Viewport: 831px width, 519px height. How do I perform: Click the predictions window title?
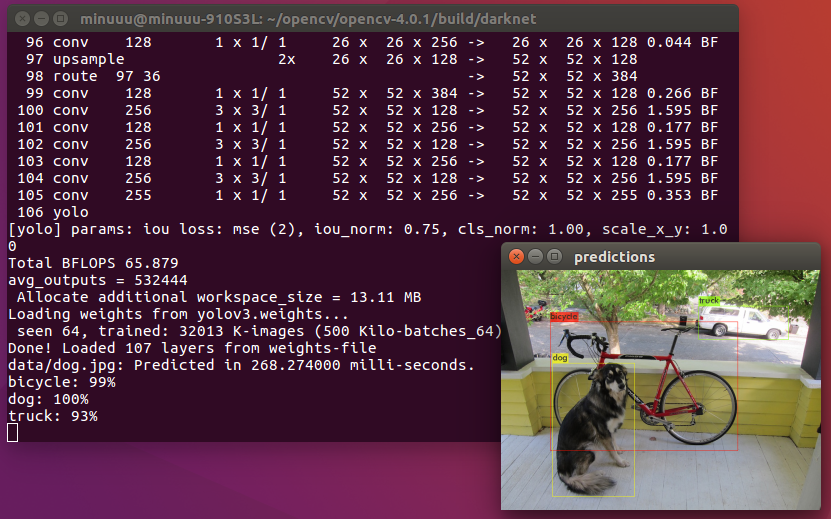614,258
